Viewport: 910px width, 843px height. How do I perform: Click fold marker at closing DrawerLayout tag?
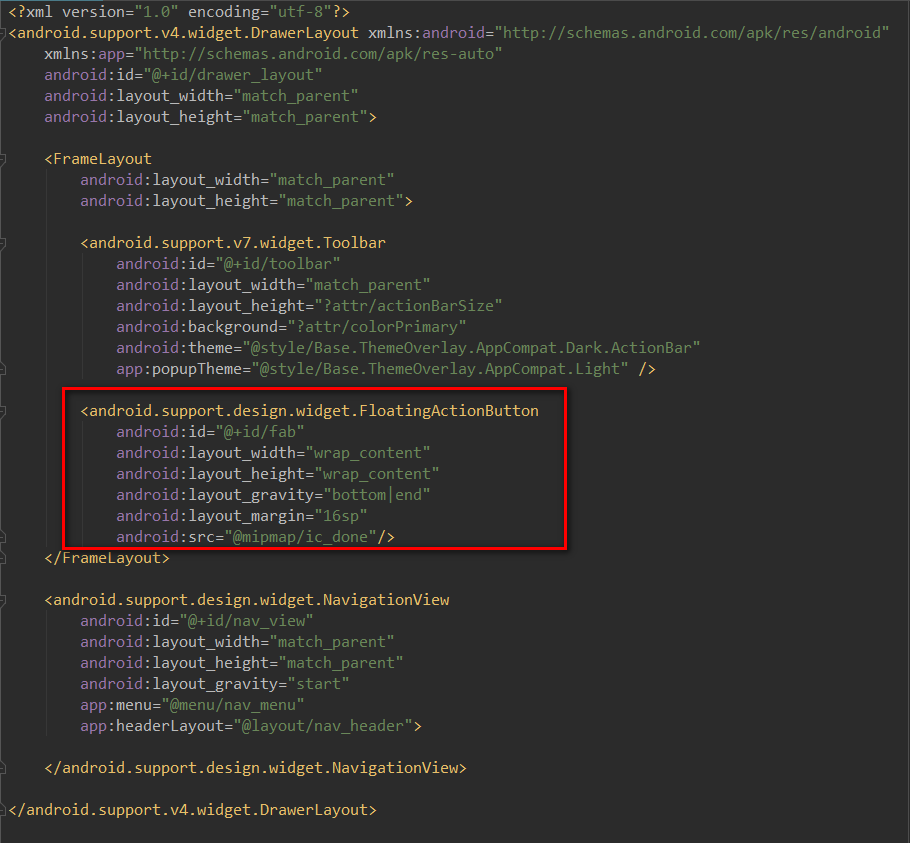3,810
